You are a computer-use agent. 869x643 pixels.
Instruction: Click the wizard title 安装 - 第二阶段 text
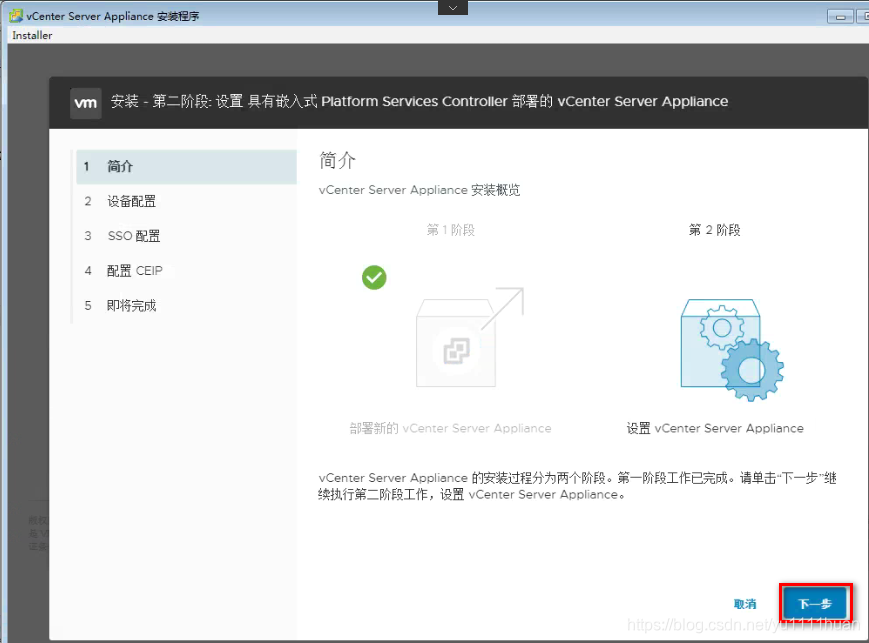(x=419, y=101)
